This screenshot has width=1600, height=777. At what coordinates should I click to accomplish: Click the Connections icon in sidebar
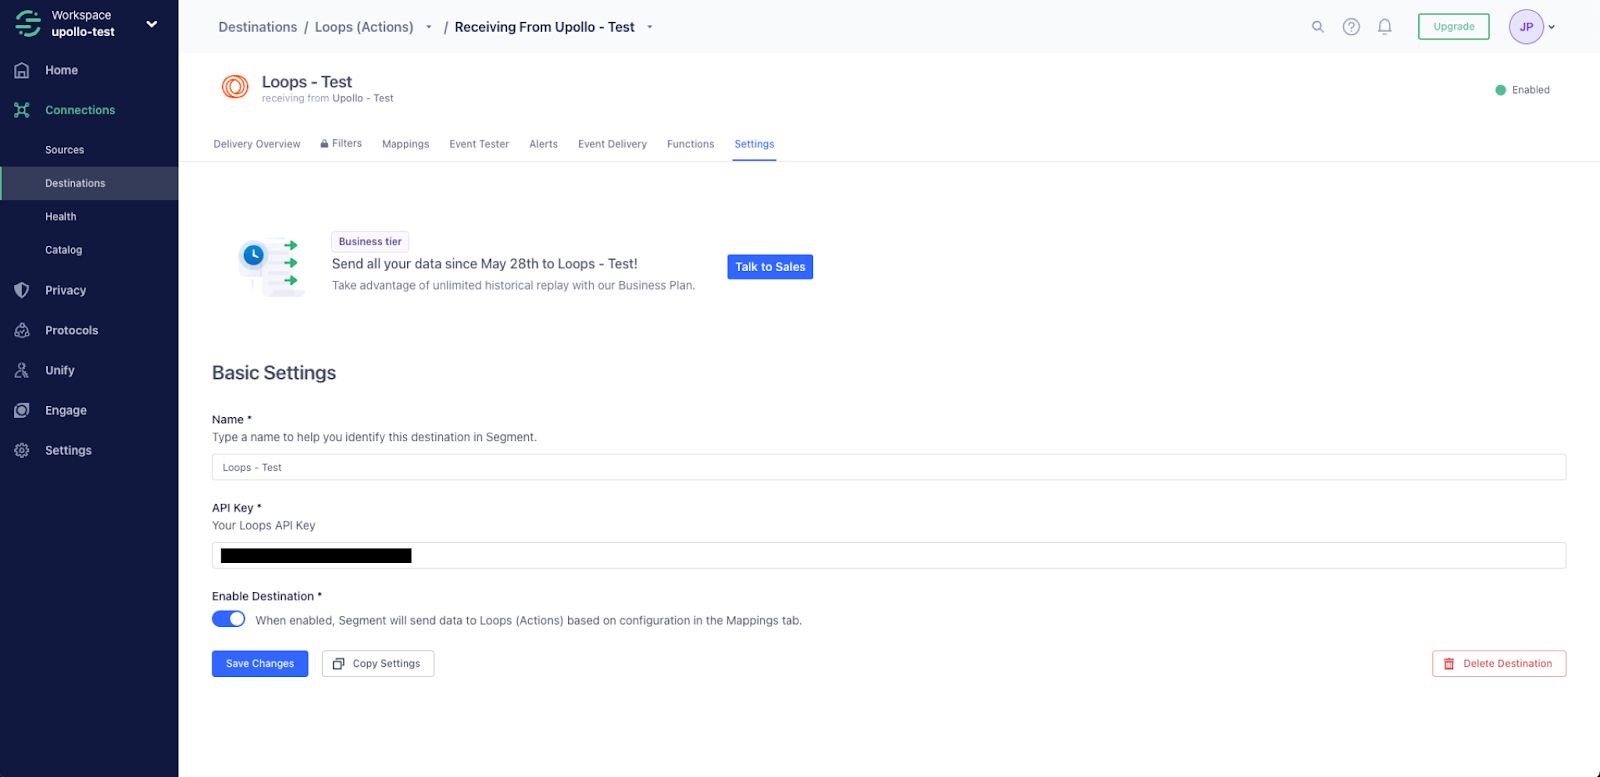[22, 110]
